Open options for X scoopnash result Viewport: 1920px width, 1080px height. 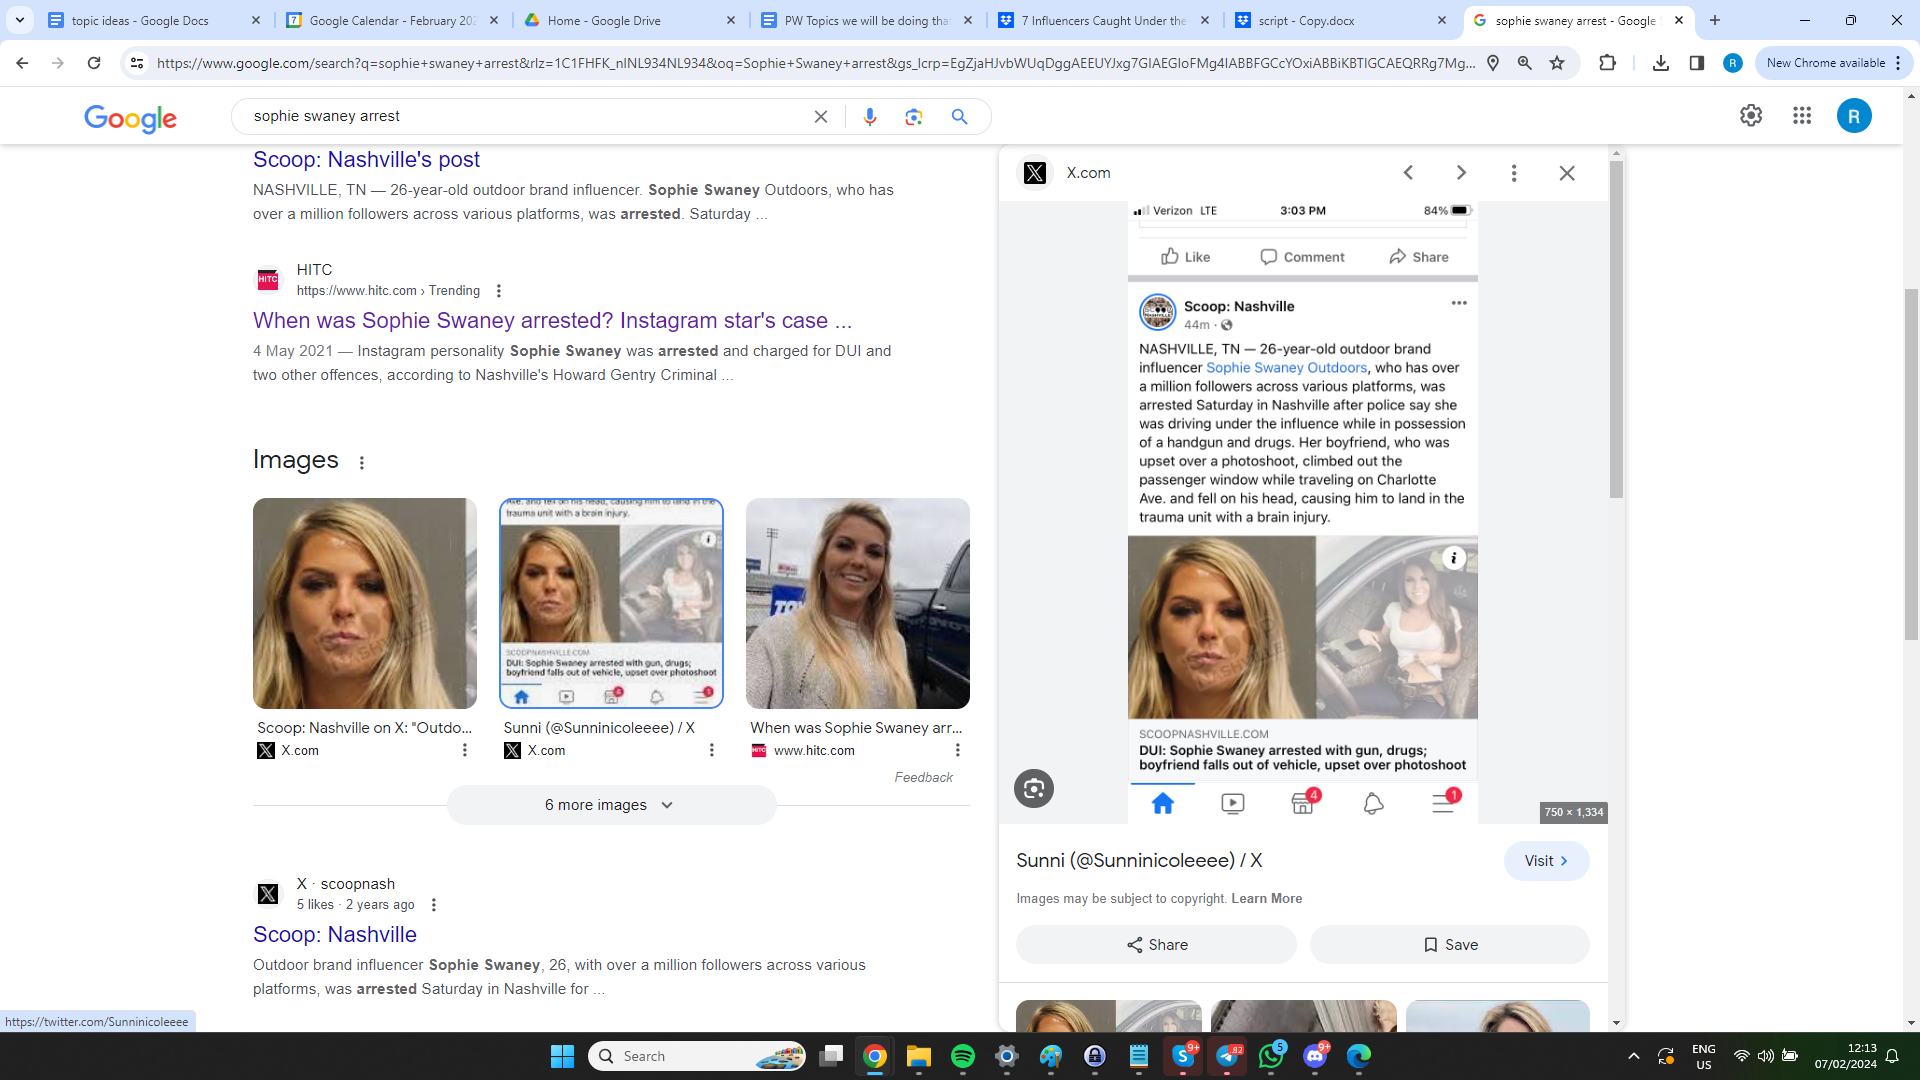click(434, 905)
